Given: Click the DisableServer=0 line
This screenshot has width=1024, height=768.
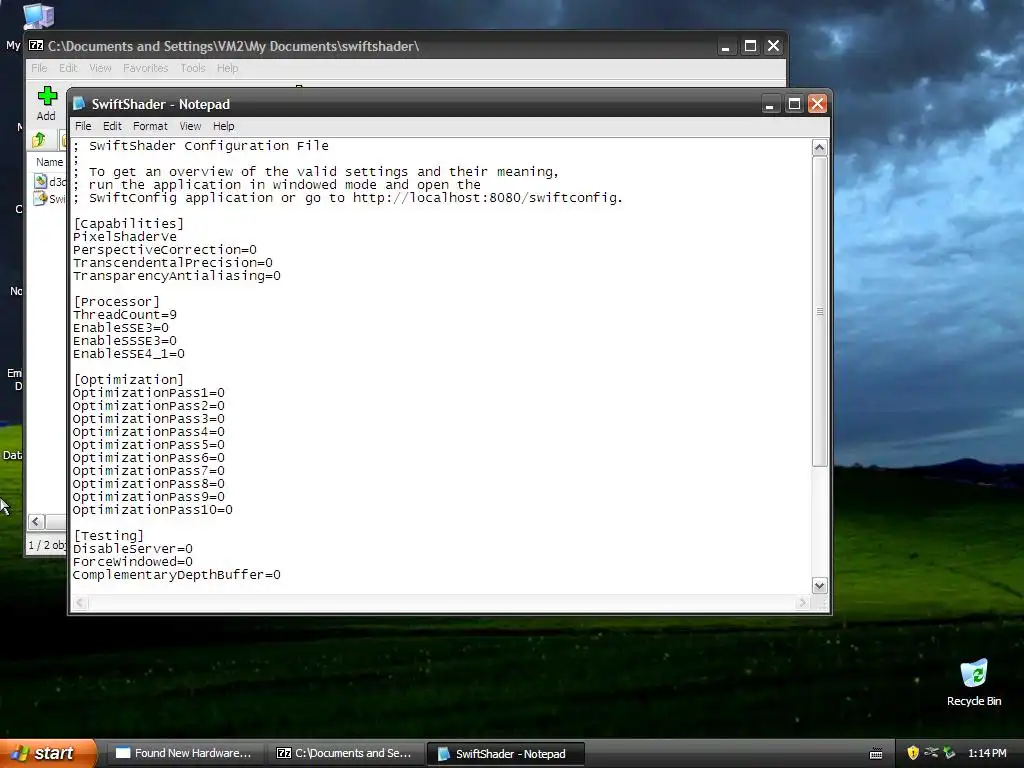Looking at the screenshot, I should [133, 549].
